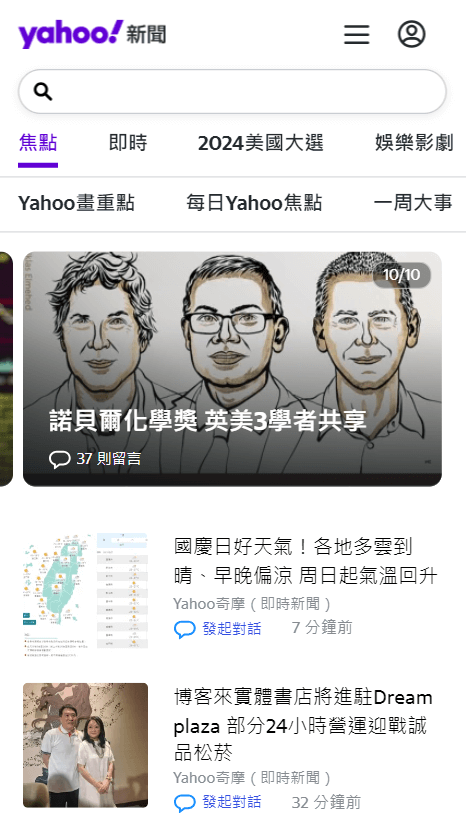466x832 pixels.
Task: Click the speech bubble icon in 博客來 article
Action: 185,803
